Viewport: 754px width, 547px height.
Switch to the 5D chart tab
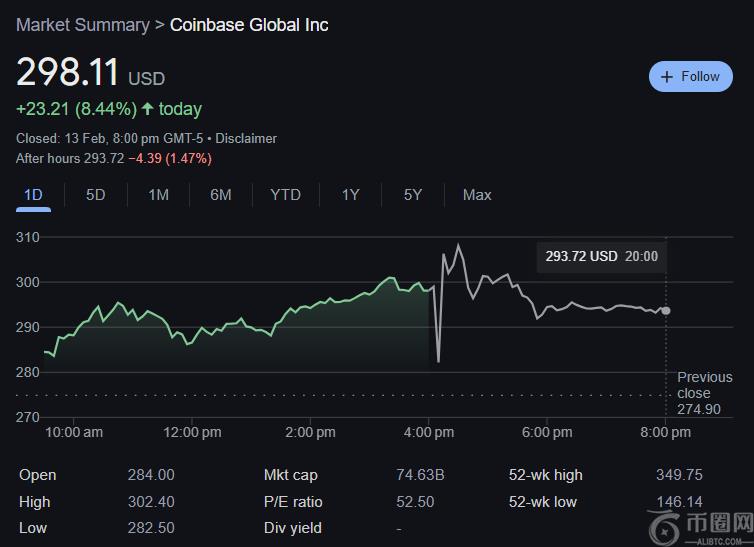(95, 195)
